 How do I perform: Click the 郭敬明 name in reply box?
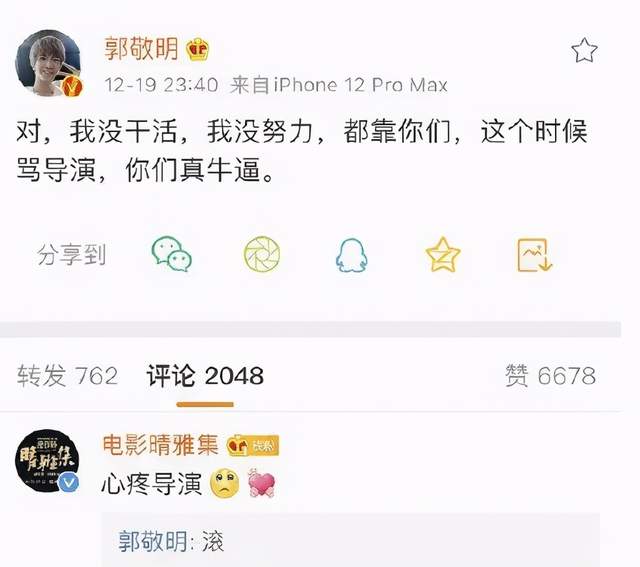[x=153, y=541]
